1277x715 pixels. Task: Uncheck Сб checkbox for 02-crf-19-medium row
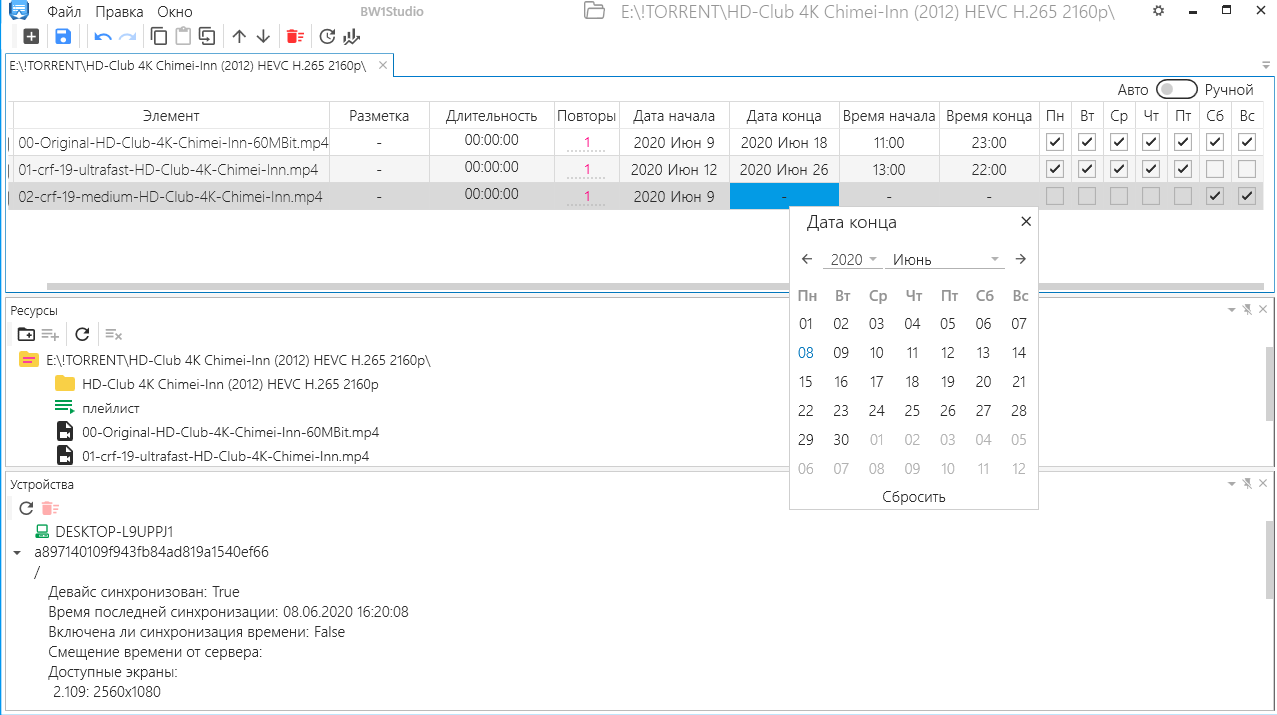[1215, 197]
